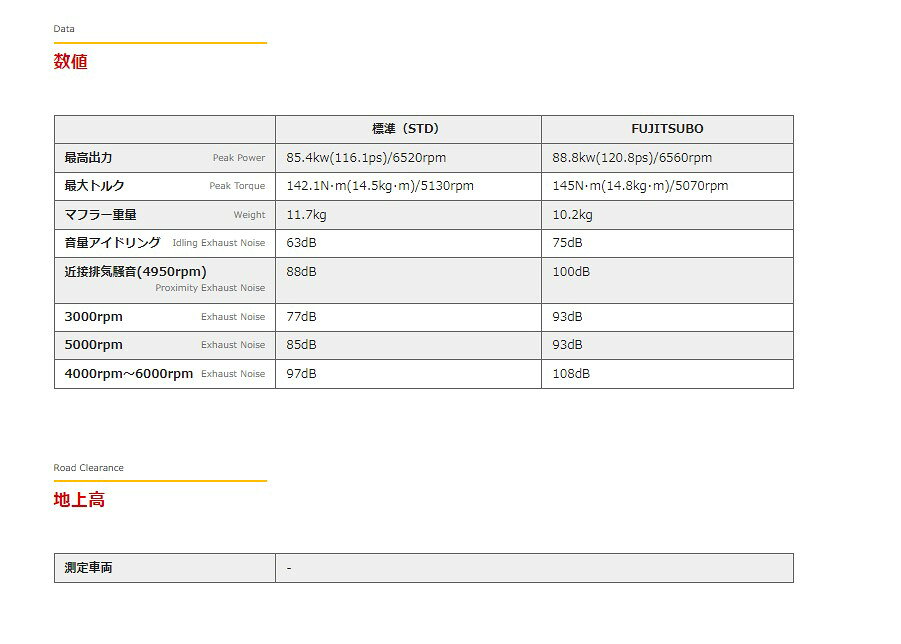Click the 11.7kg standard weight cell
The height and width of the screenshot is (644, 901).
point(306,215)
